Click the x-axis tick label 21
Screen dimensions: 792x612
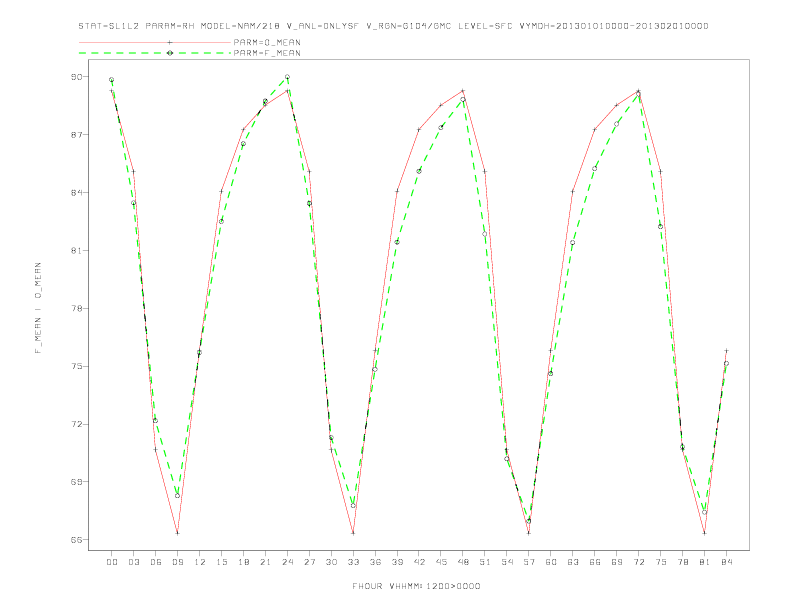[265, 562]
